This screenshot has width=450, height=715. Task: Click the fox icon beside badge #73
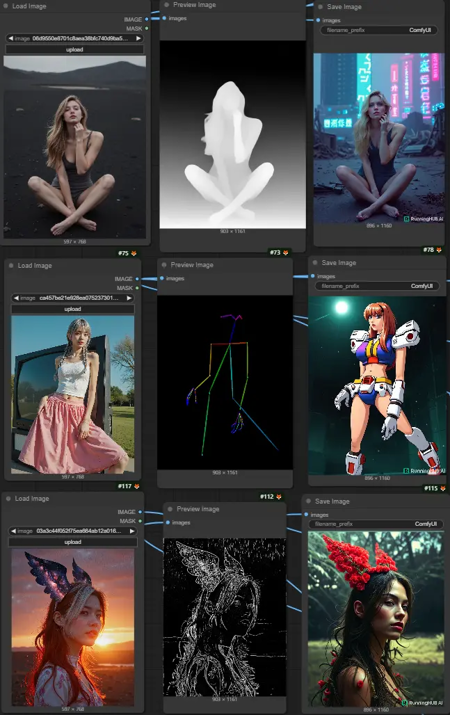point(285,252)
